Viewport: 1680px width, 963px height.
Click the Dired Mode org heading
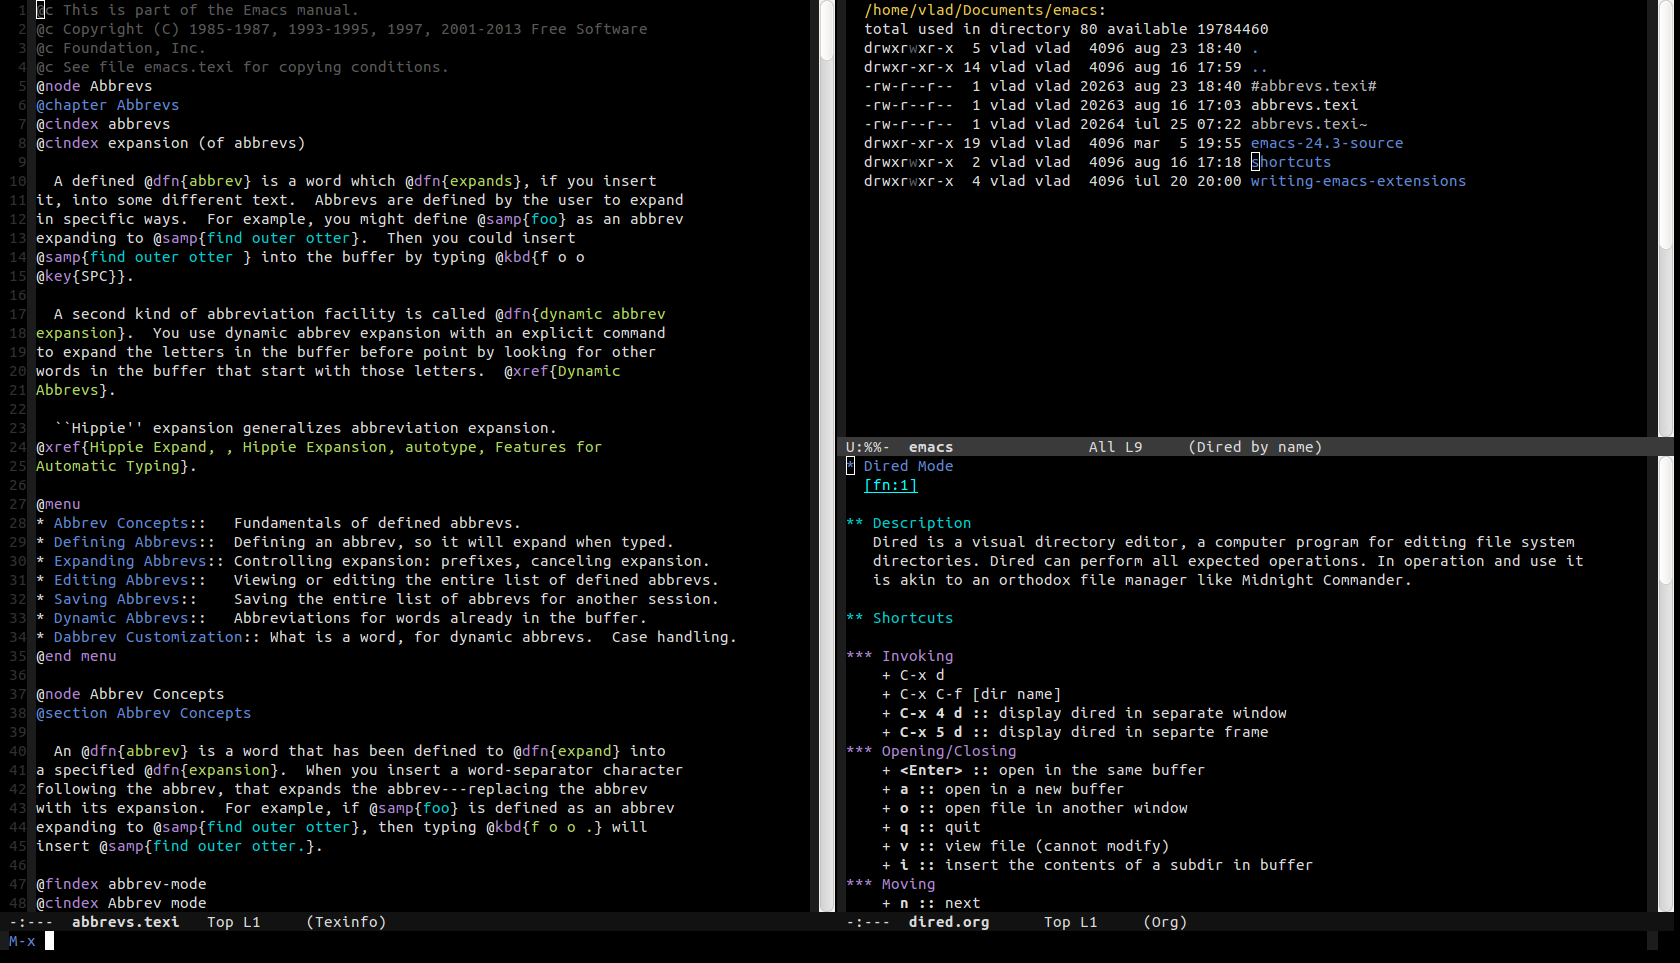(908, 466)
